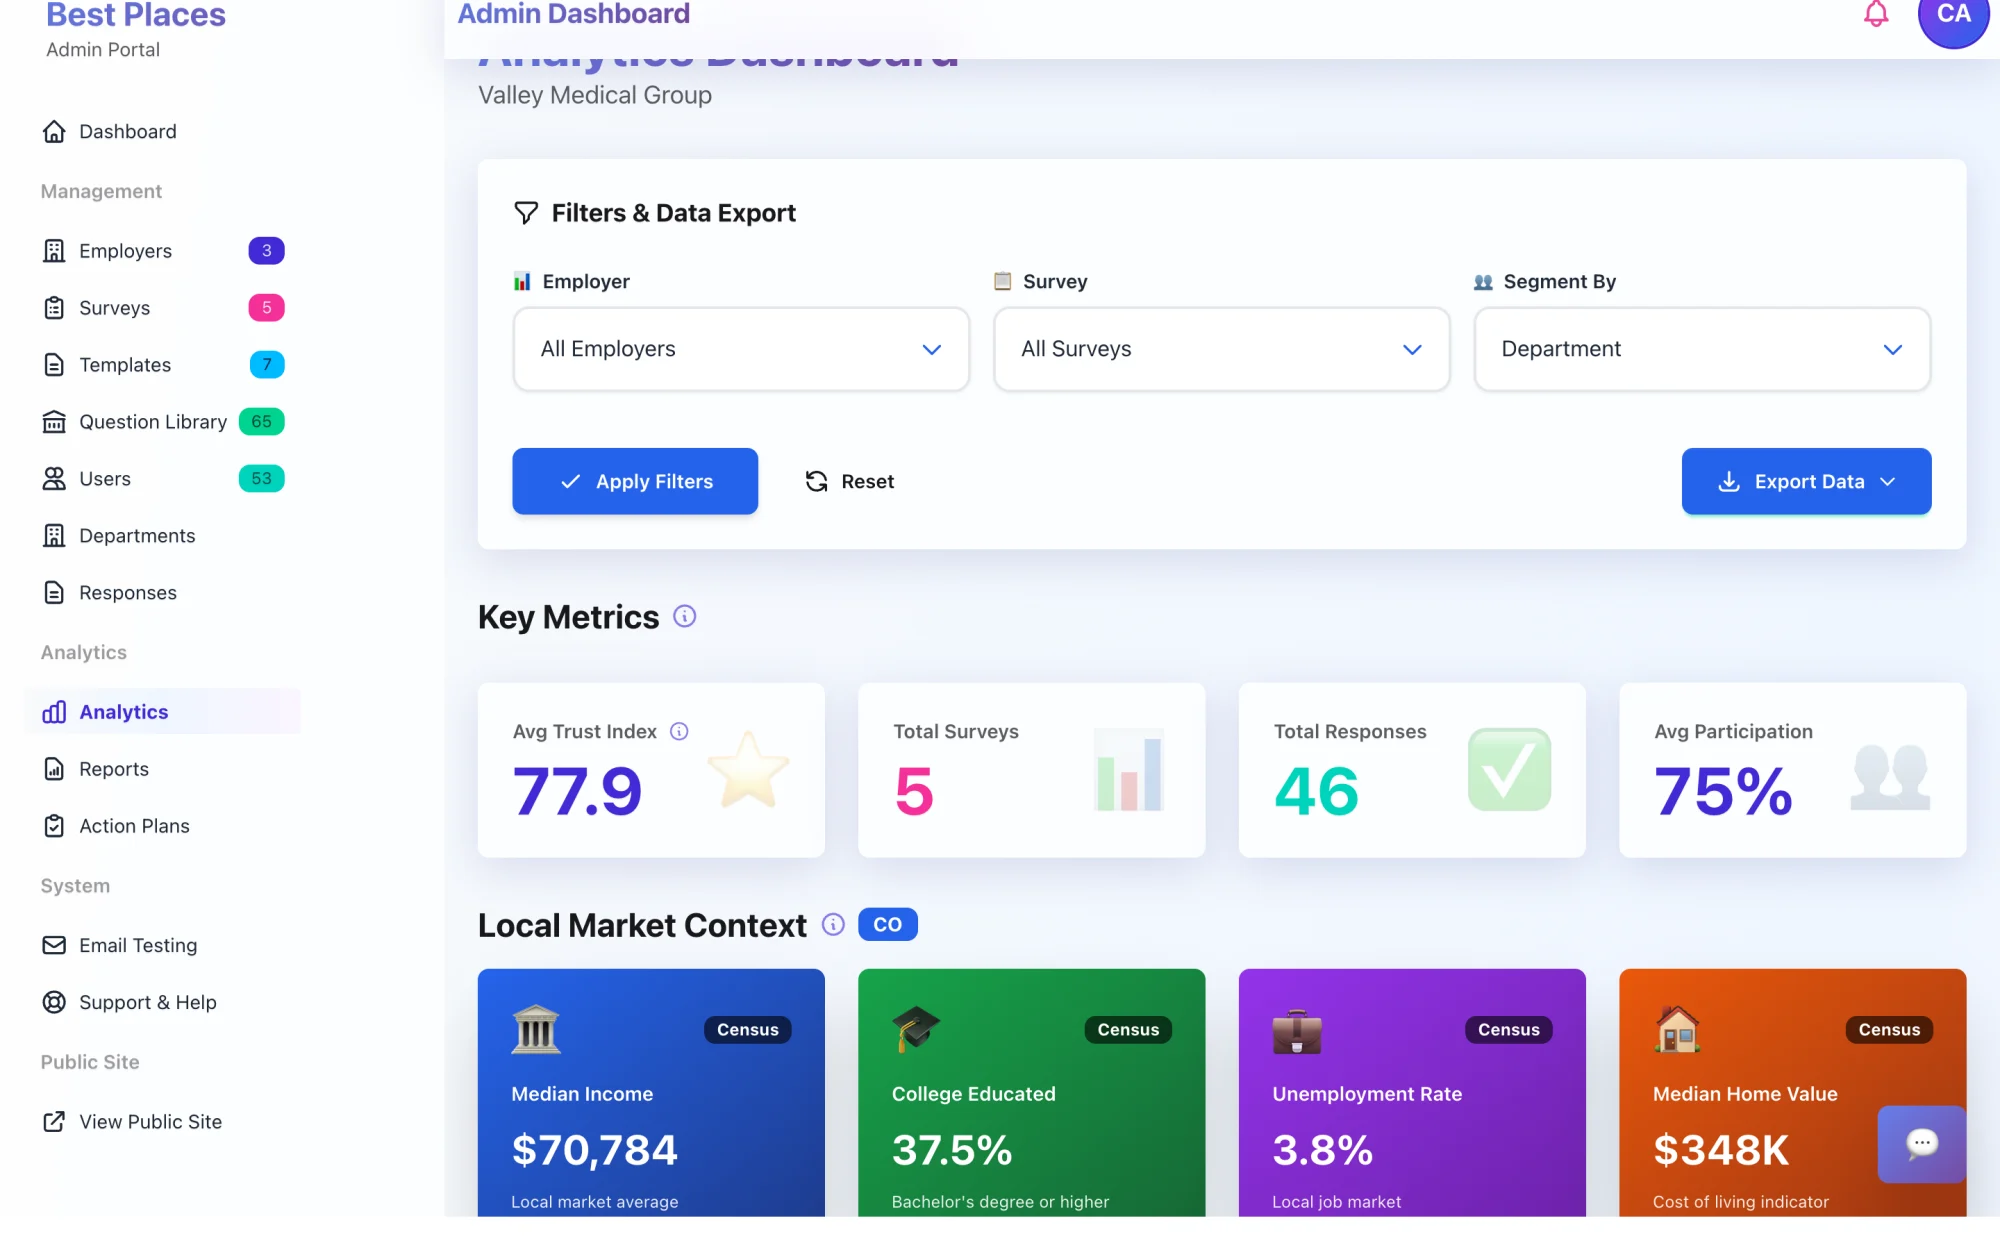This screenshot has width=2000, height=1250.
Task: Click the Median Income bank icon
Action: [x=536, y=1030]
